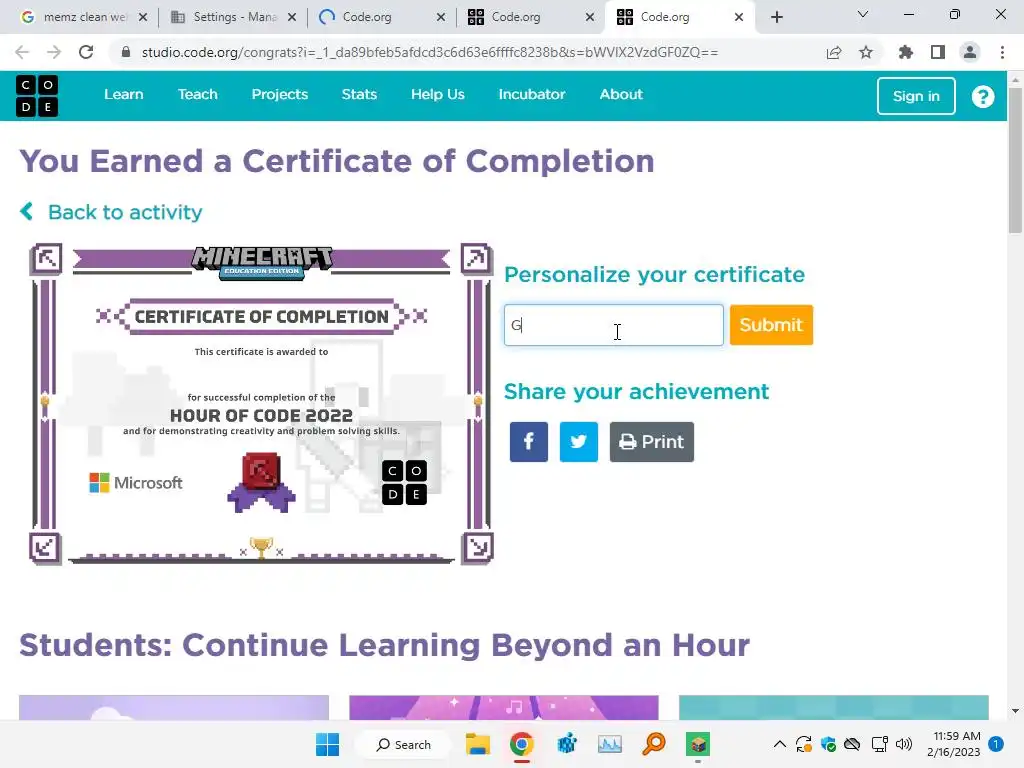Open the help question mark icon
The width and height of the screenshot is (1024, 768).
point(982,97)
